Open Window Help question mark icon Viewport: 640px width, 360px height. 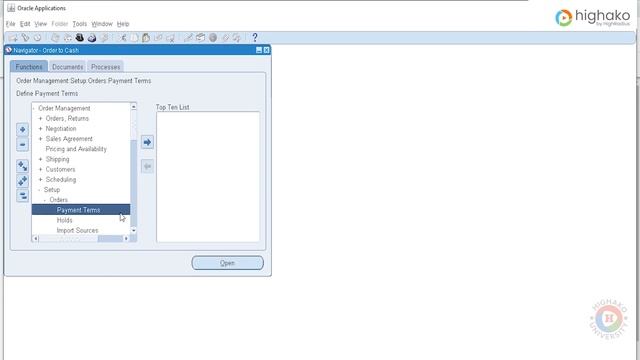pos(255,38)
